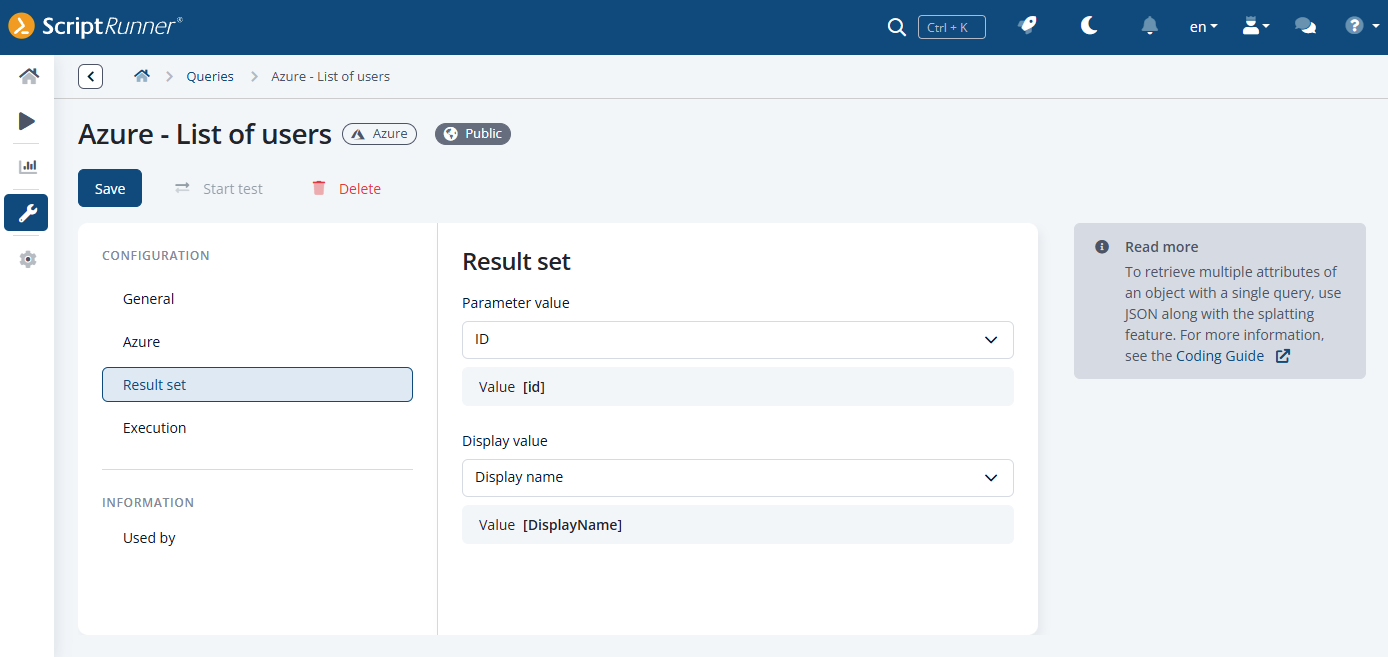Expand the Parameter value ID dropdown
Screen dimensions: 1388x657
tap(738, 340)
